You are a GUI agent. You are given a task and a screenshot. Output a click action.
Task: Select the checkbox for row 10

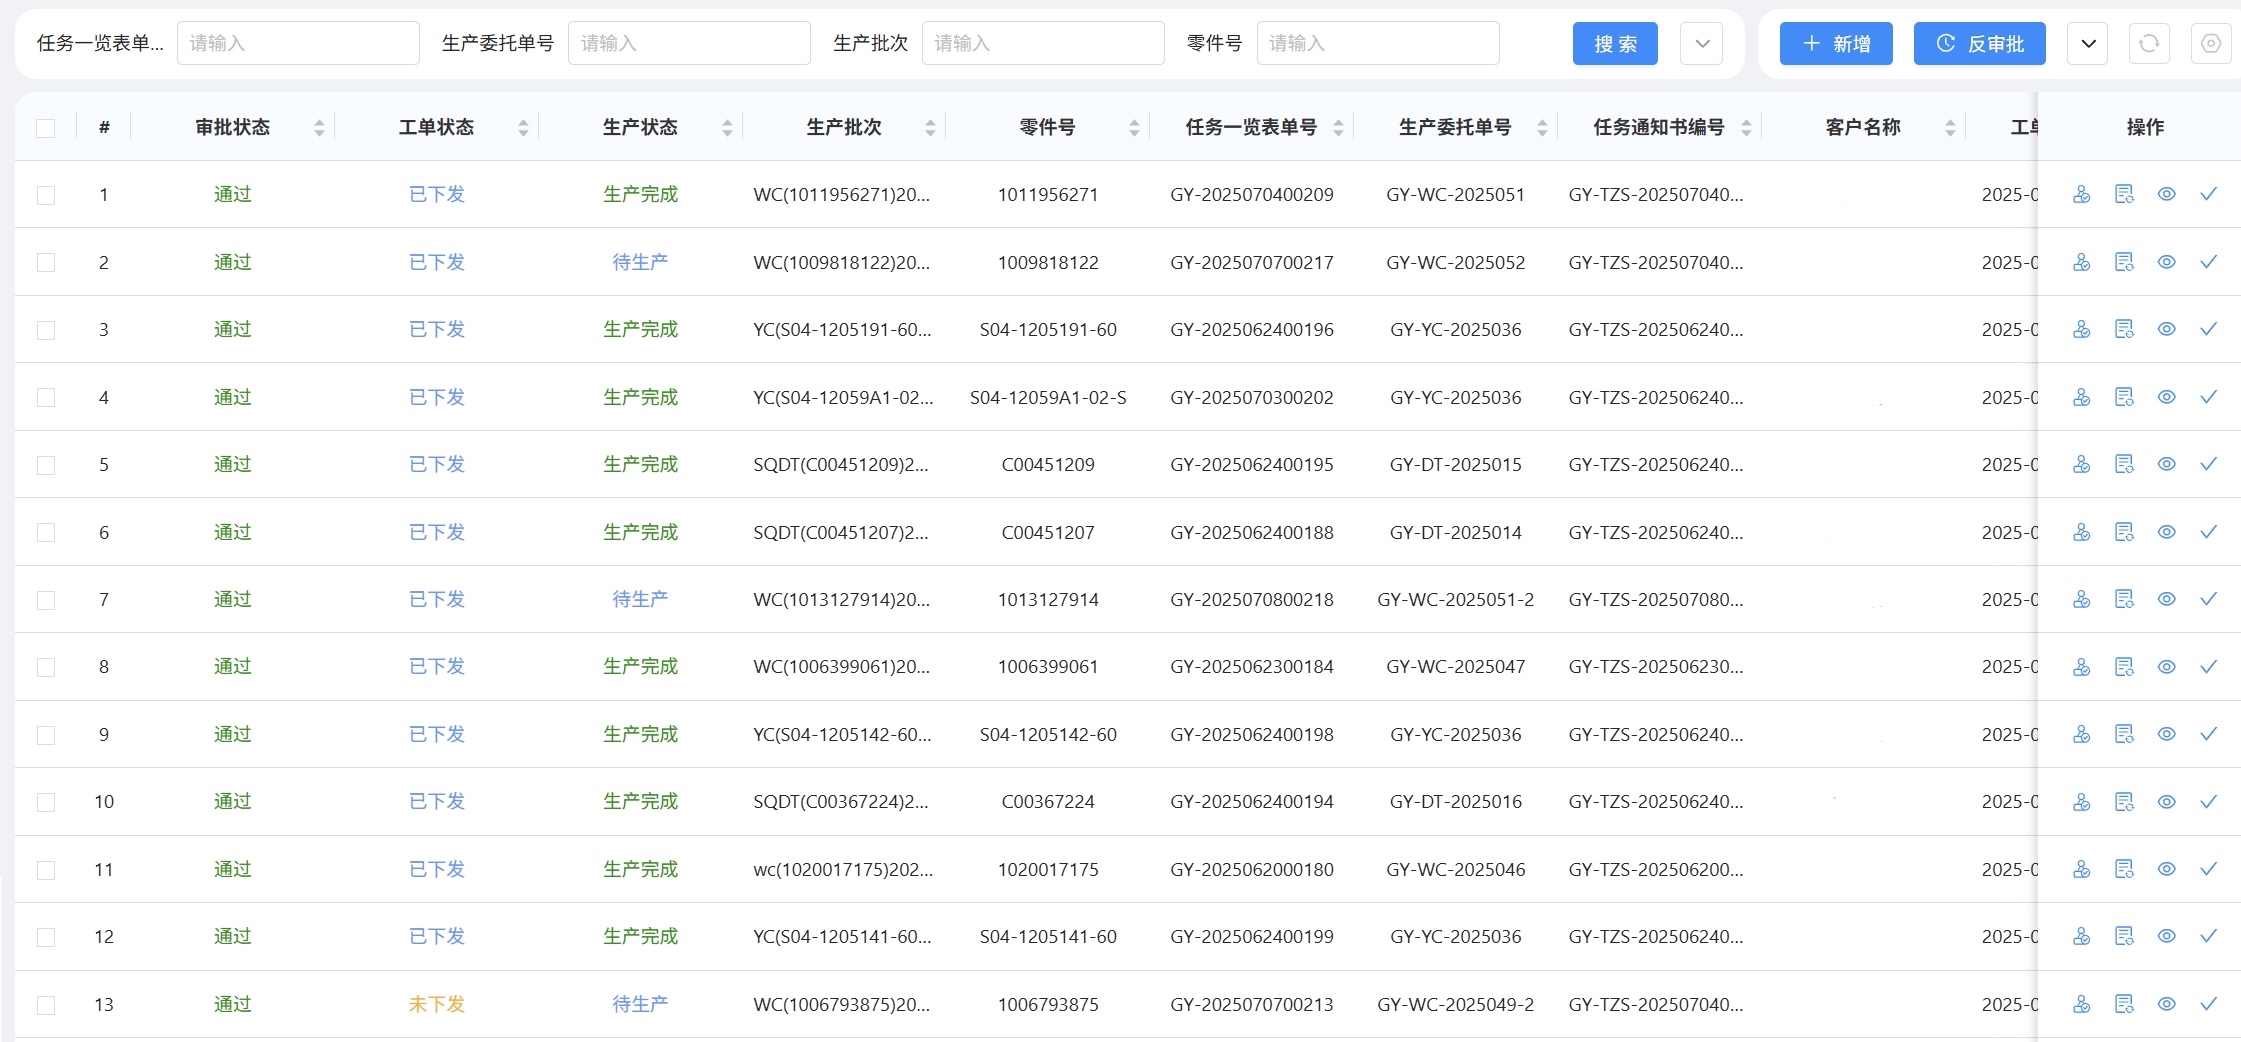[46, 802]
